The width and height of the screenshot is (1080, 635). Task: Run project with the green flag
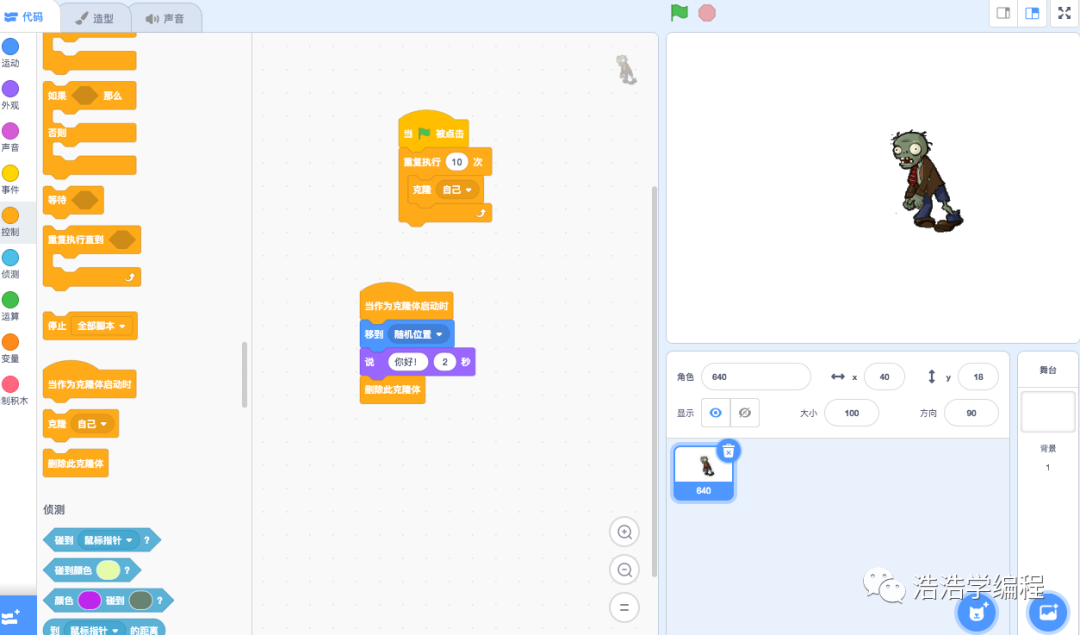pos(679,12)
